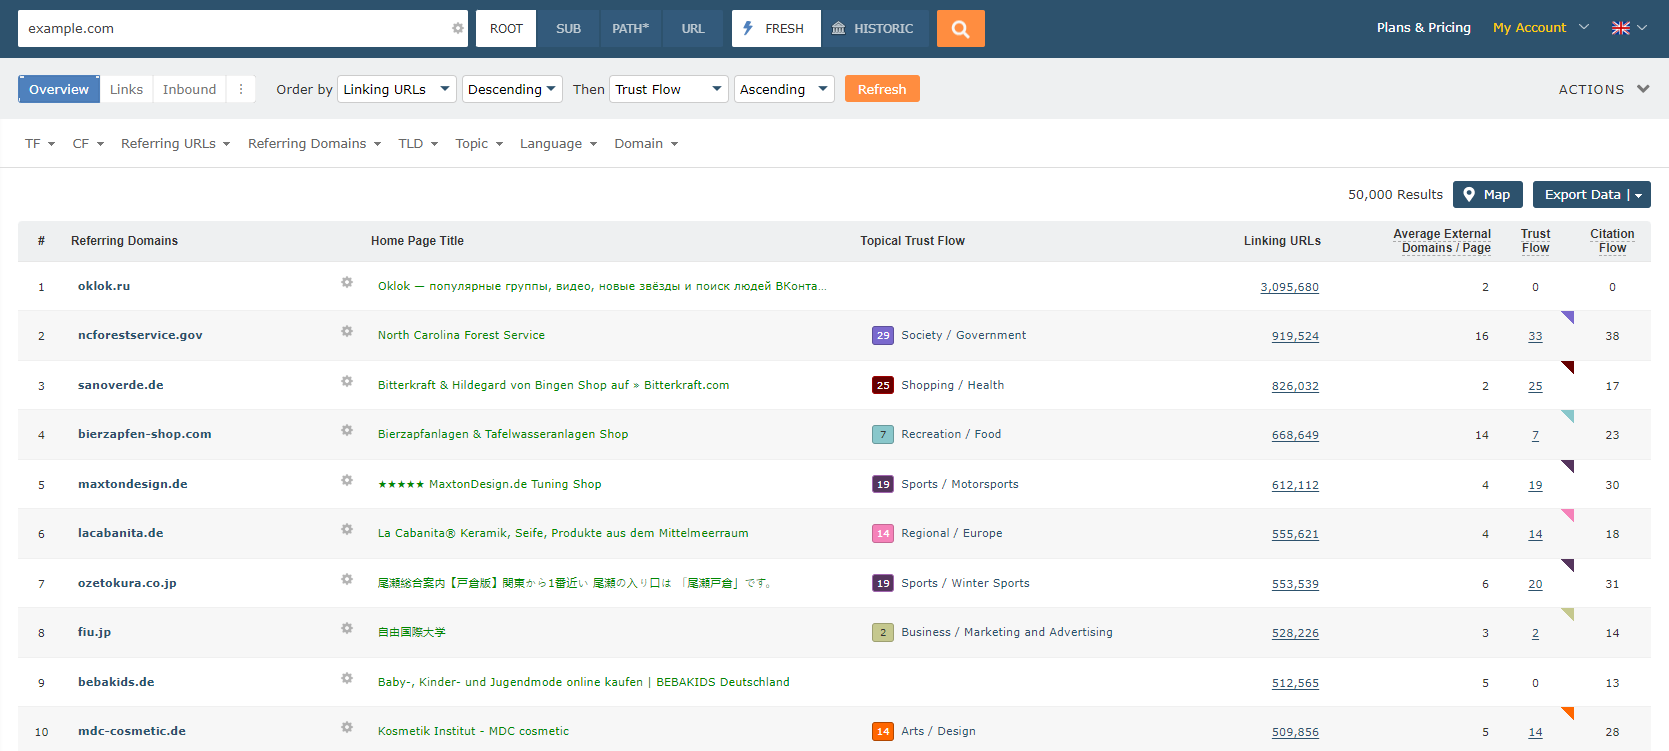1669x751 pixels.
Task: Switch to the HISTORIC index
Action: pyautogui.click(x=873, y=29)
